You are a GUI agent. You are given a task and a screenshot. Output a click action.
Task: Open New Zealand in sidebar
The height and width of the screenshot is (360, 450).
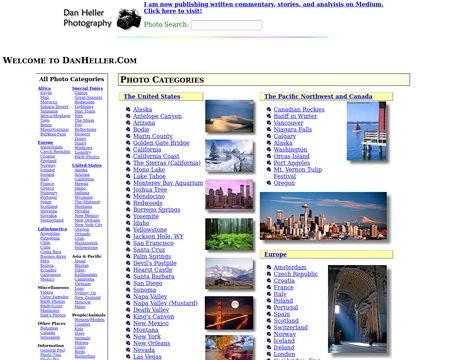pos(87,298)
